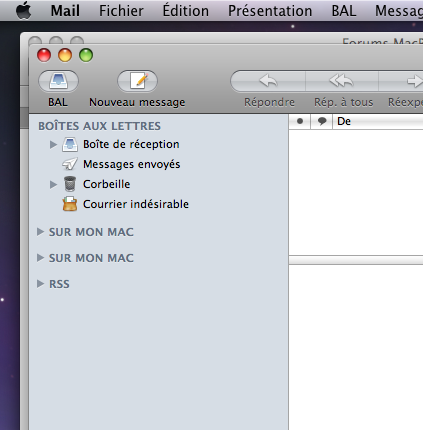Click the RSS section label

pos(59,284)
